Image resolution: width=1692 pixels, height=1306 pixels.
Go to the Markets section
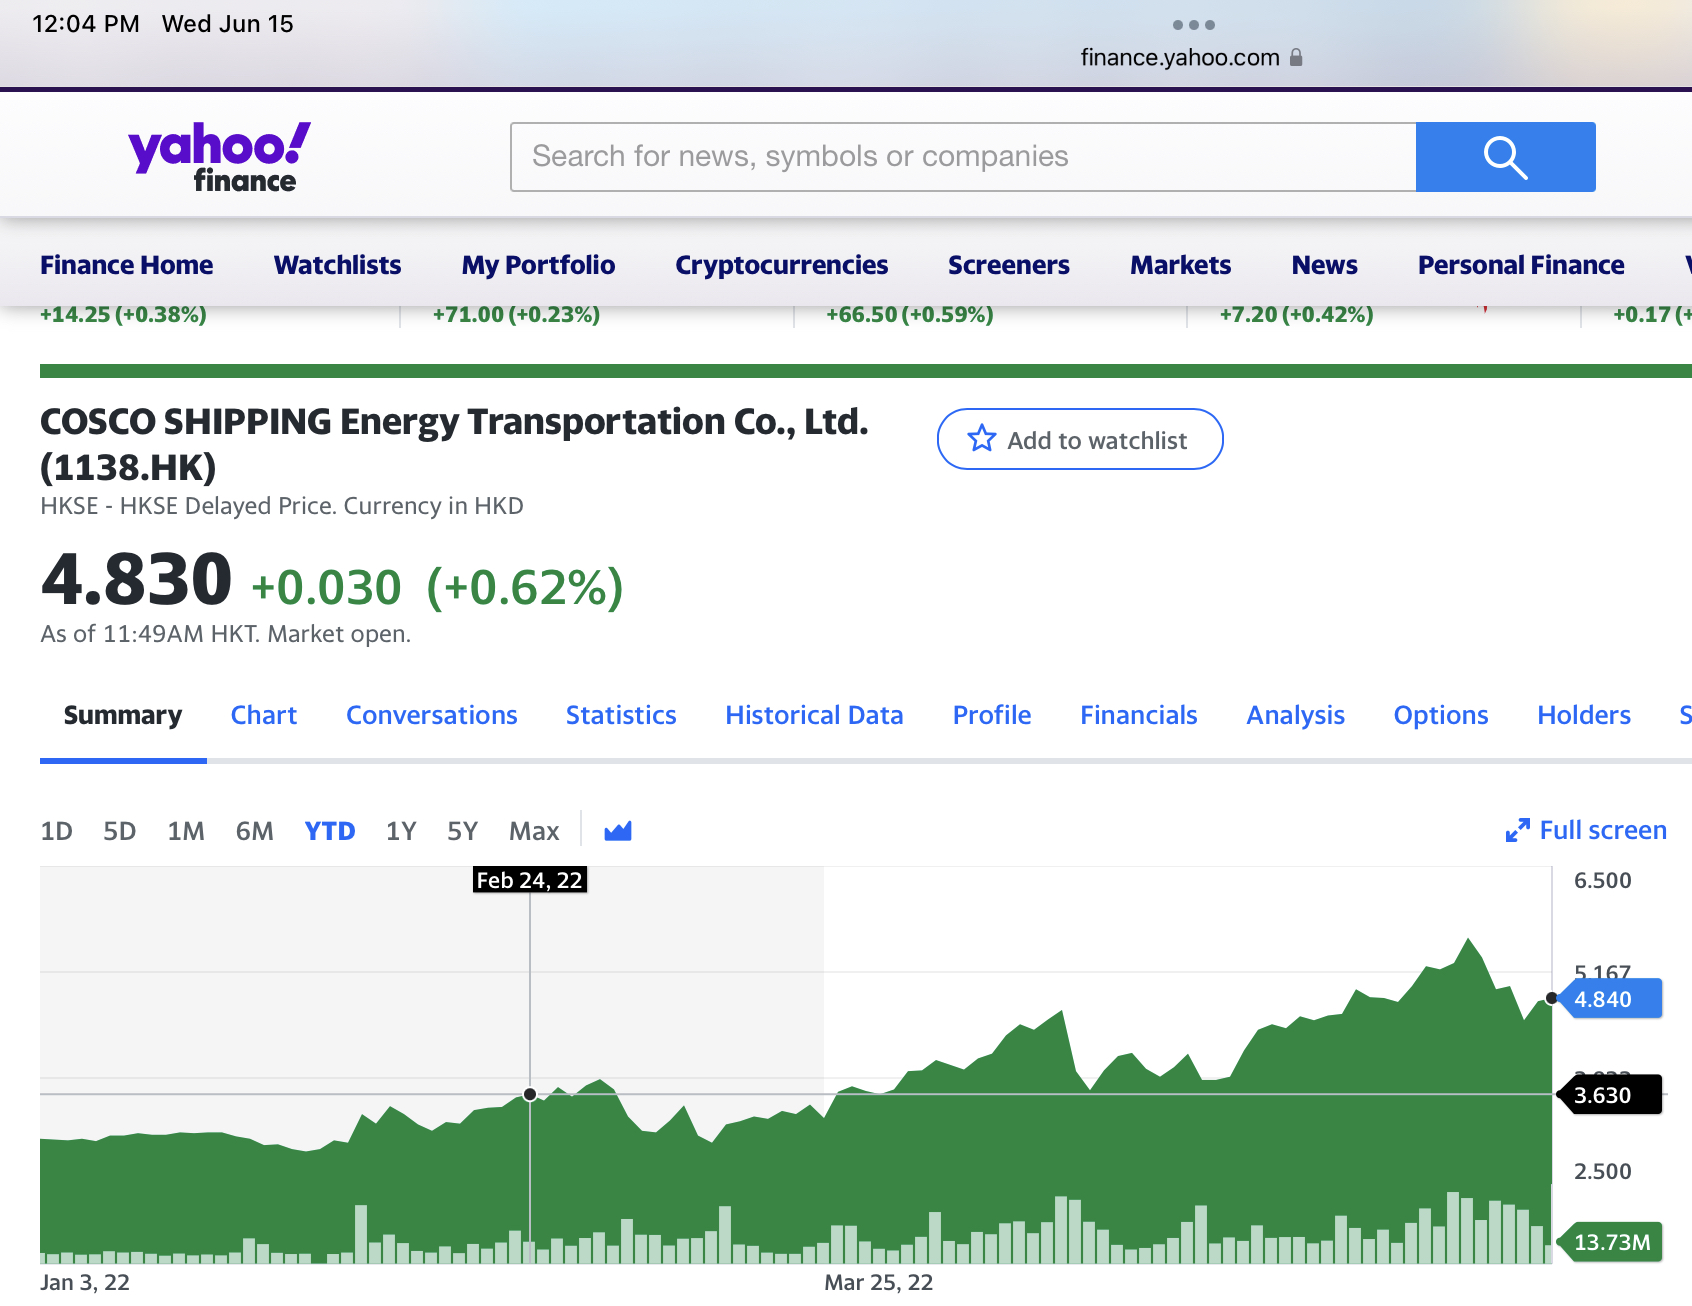pyautogui.click(x=1181, y=265)
